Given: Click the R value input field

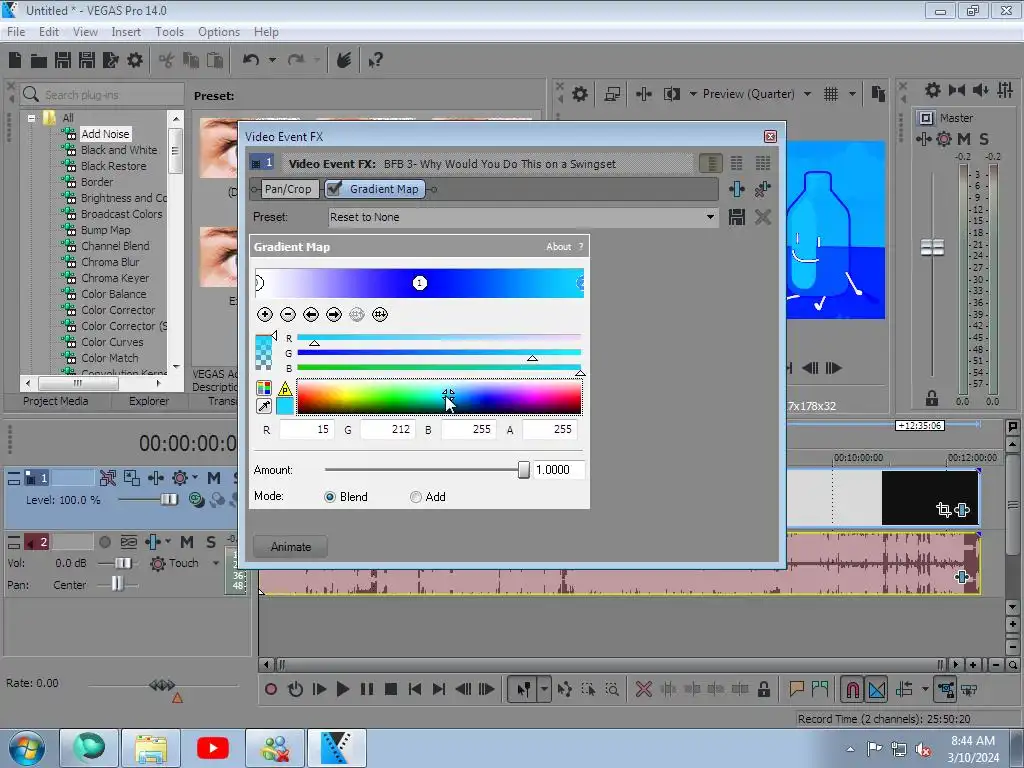Looking at the screenshot, I should pos(306,430).
